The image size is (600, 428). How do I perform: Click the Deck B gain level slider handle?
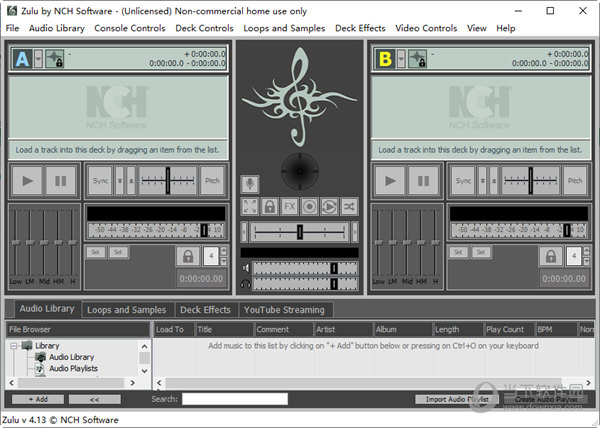click(x=567, y=230)
